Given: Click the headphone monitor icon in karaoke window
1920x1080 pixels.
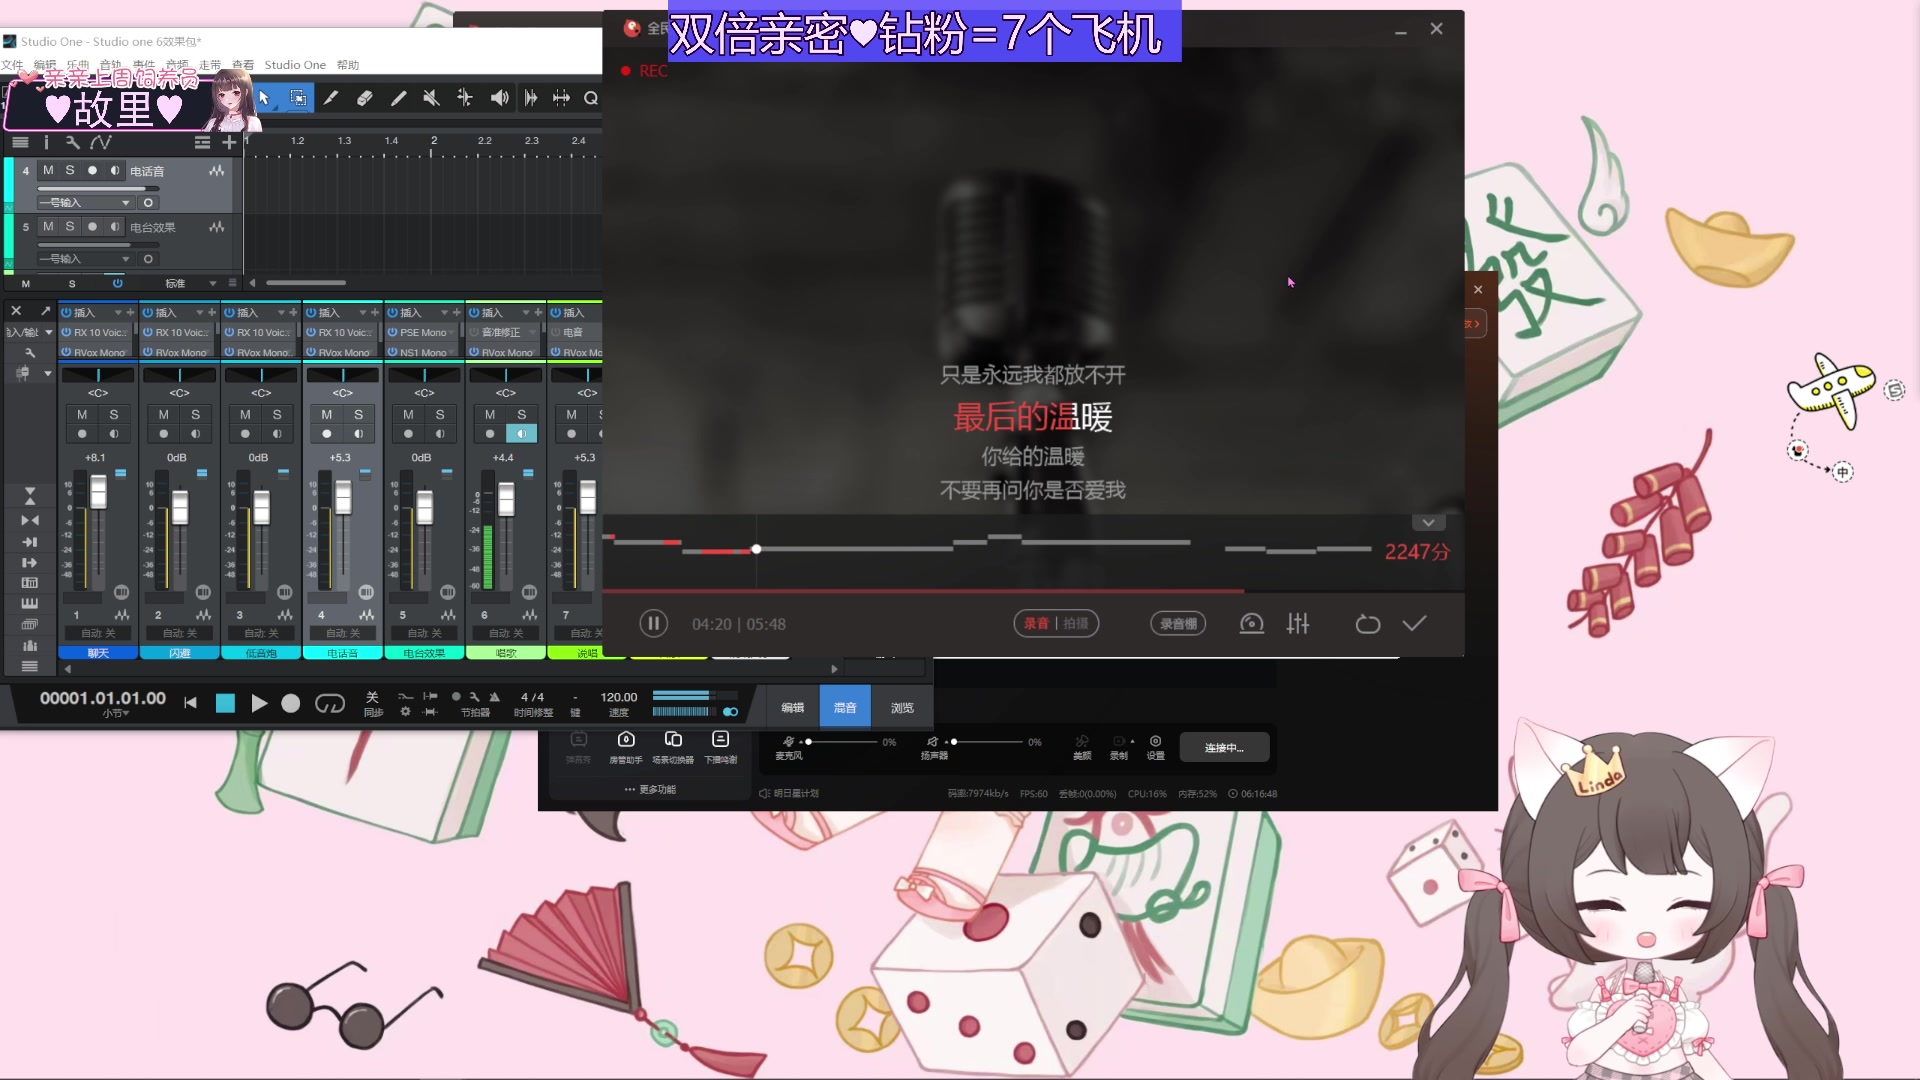Looking at the screenshot, I should click(1251, 624).
